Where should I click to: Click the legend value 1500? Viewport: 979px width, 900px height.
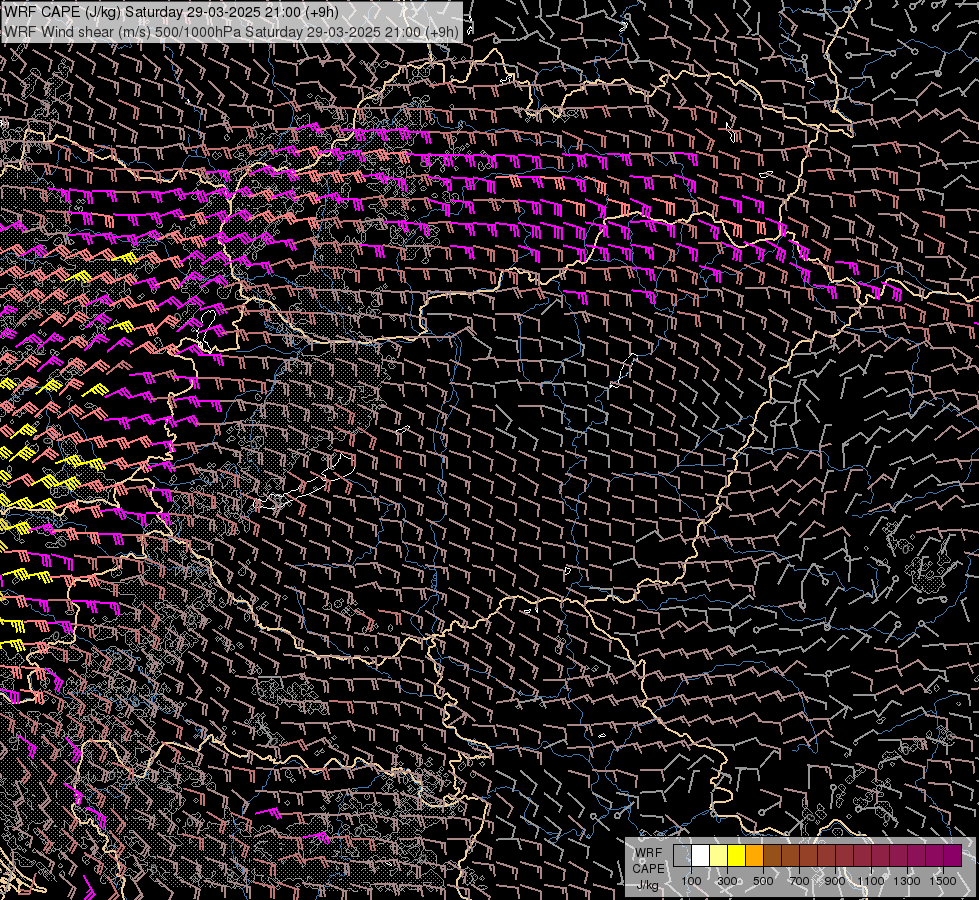click(x=943, y=881)
